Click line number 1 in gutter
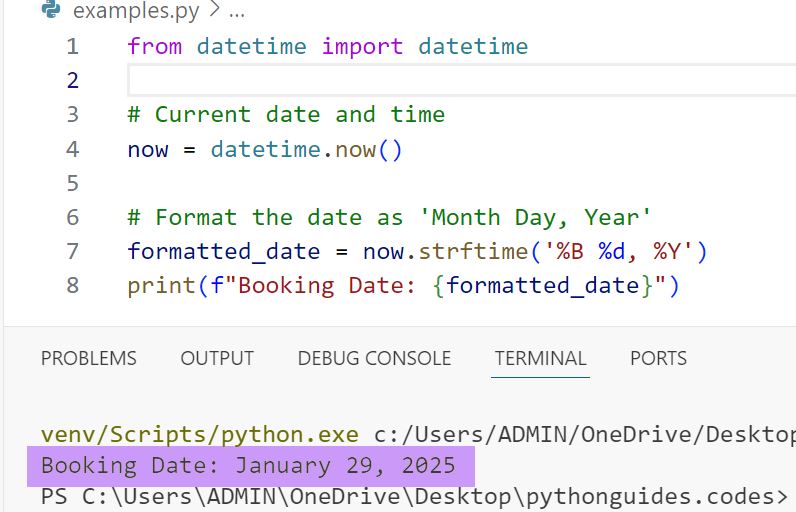The image size is (796, 512). [x=73, y=46]
